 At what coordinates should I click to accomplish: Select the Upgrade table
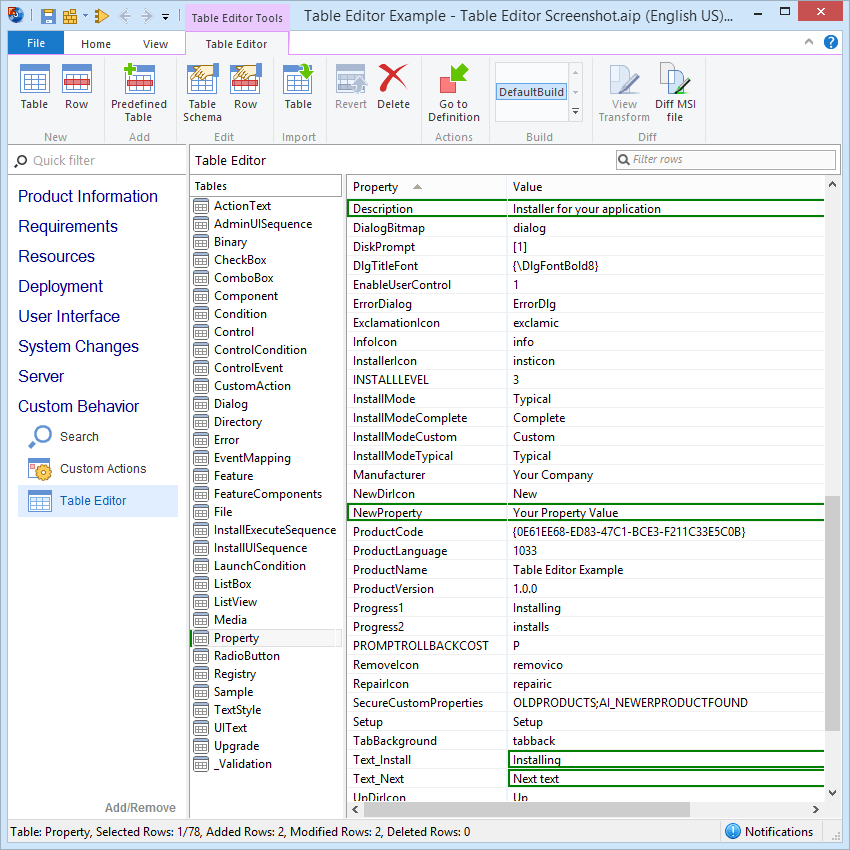236,746
